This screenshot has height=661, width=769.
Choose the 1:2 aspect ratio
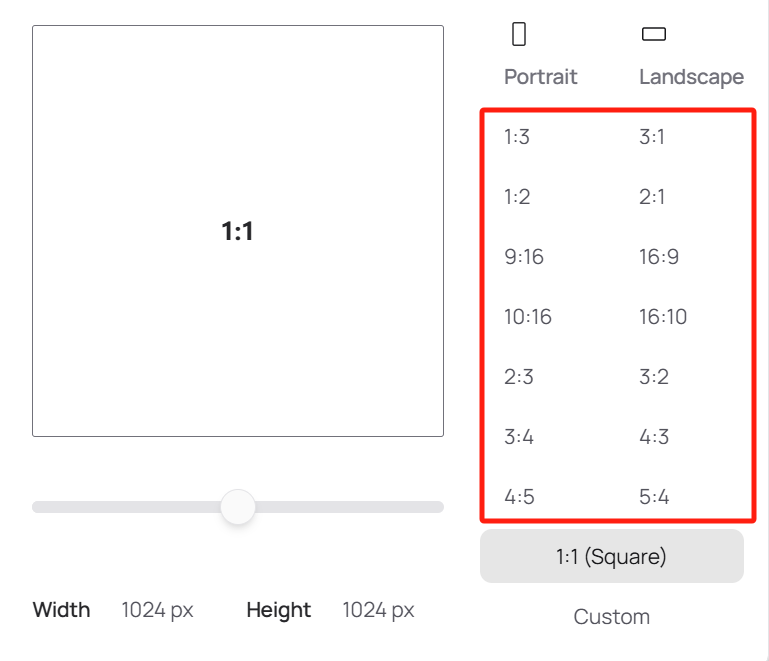pyautogui.click(x=517, y=197)
